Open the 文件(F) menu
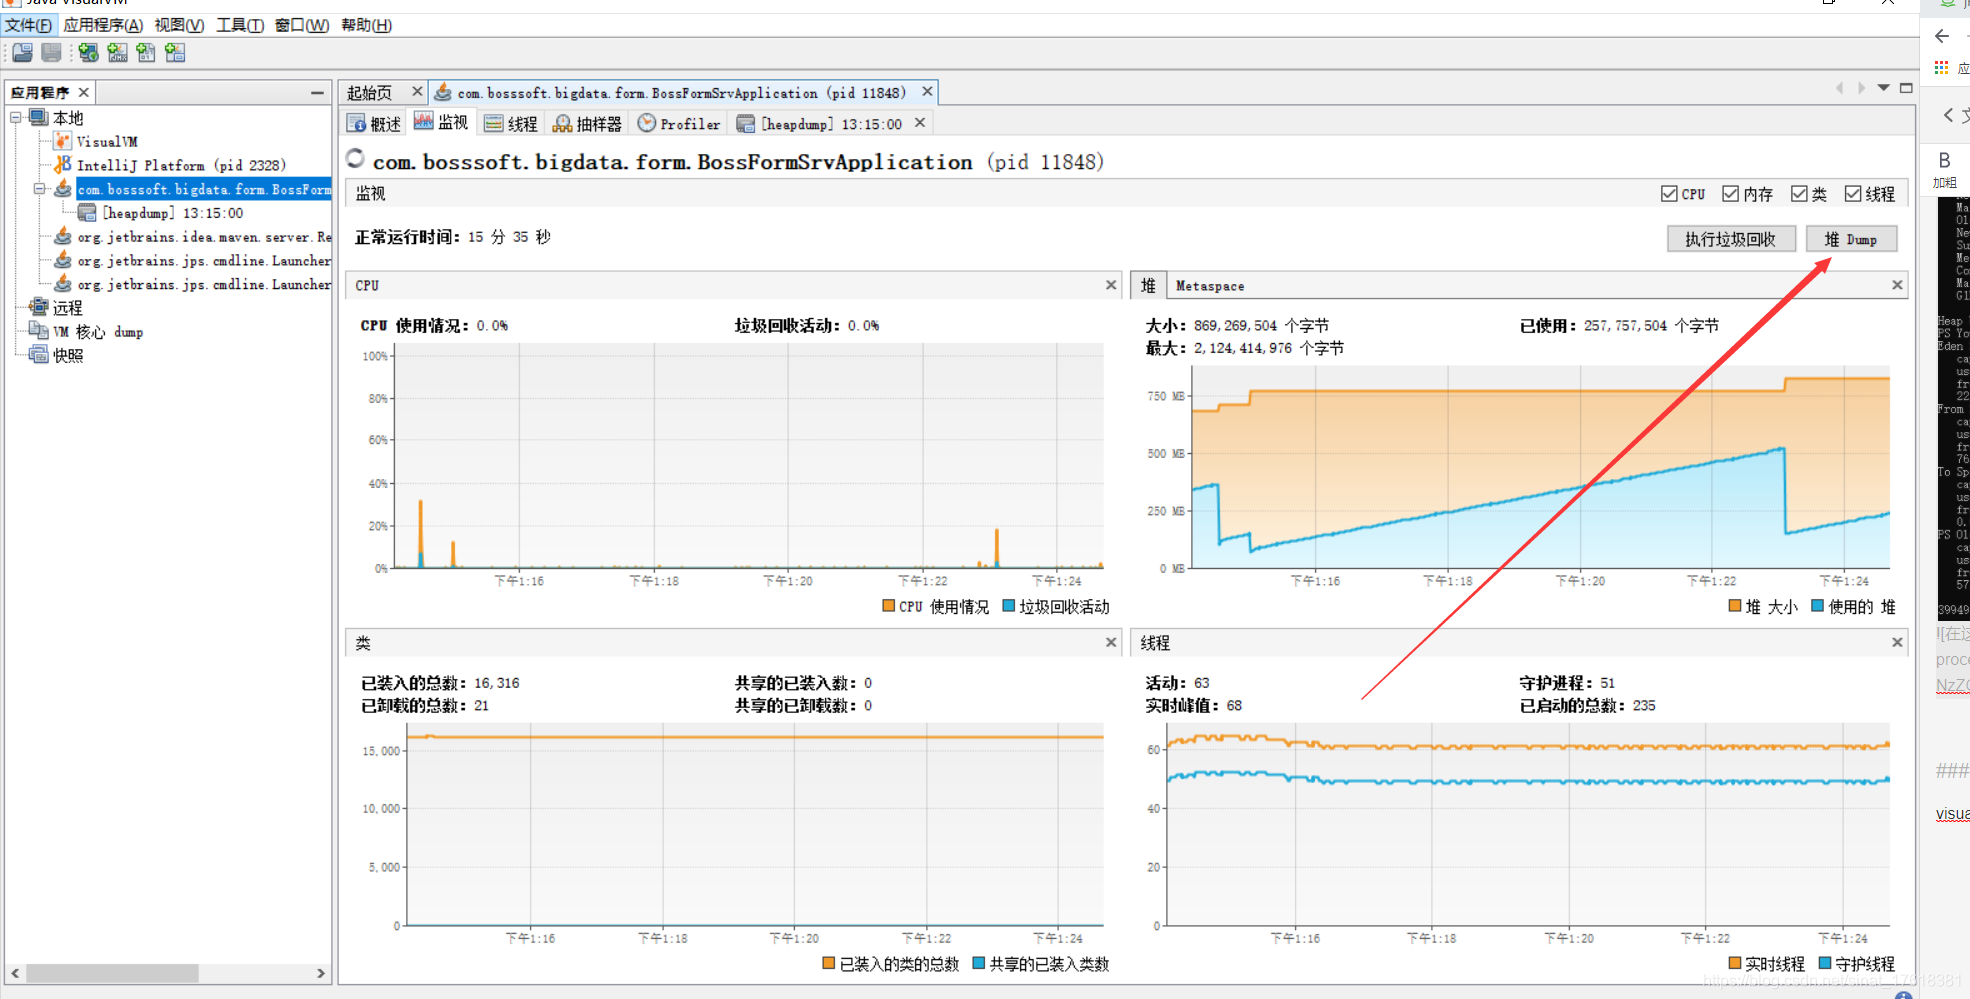The width and height of the screenshot is (1970, 999). point(28,25)
